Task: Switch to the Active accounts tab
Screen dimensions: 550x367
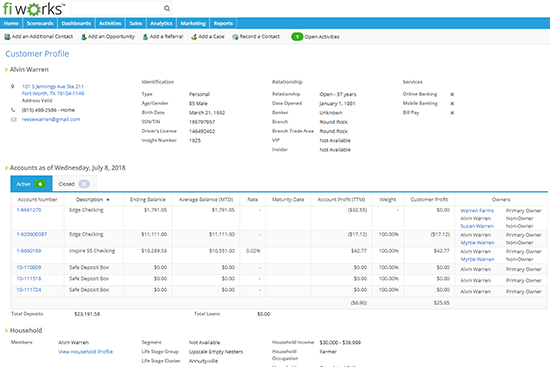Action: (x=32, y=184)
